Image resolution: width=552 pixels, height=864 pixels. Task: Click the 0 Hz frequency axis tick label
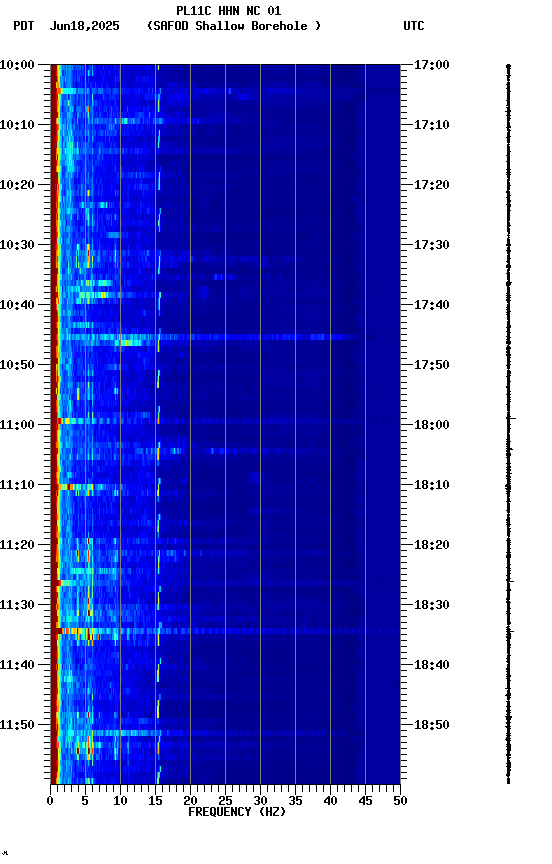pyautogui.click(x=50, y=801)
